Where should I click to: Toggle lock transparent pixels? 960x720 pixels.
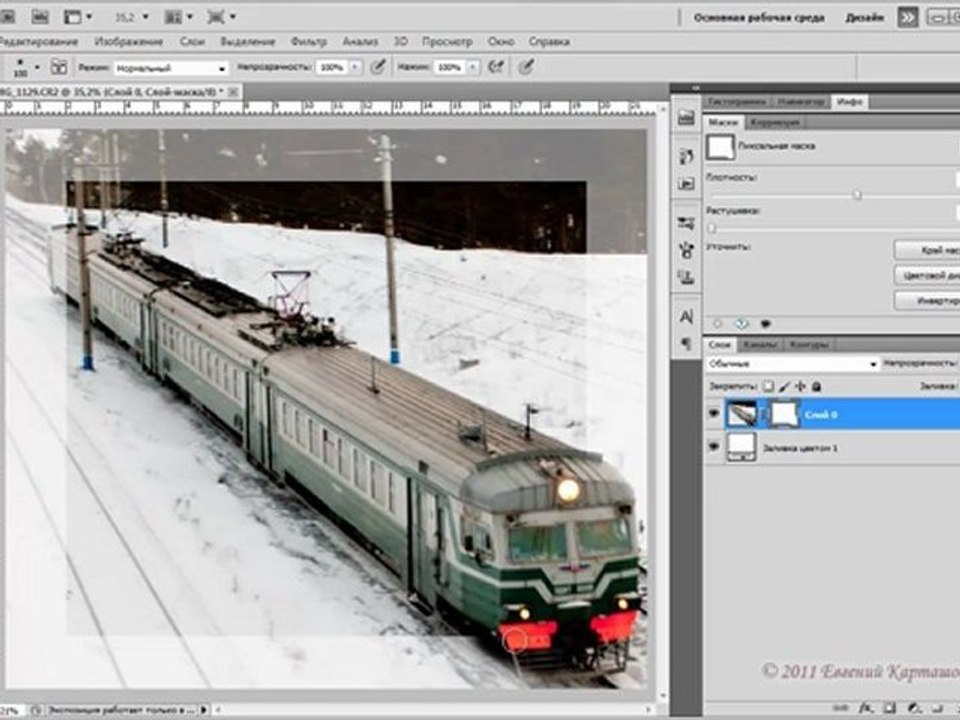click(x=768, y=386)
